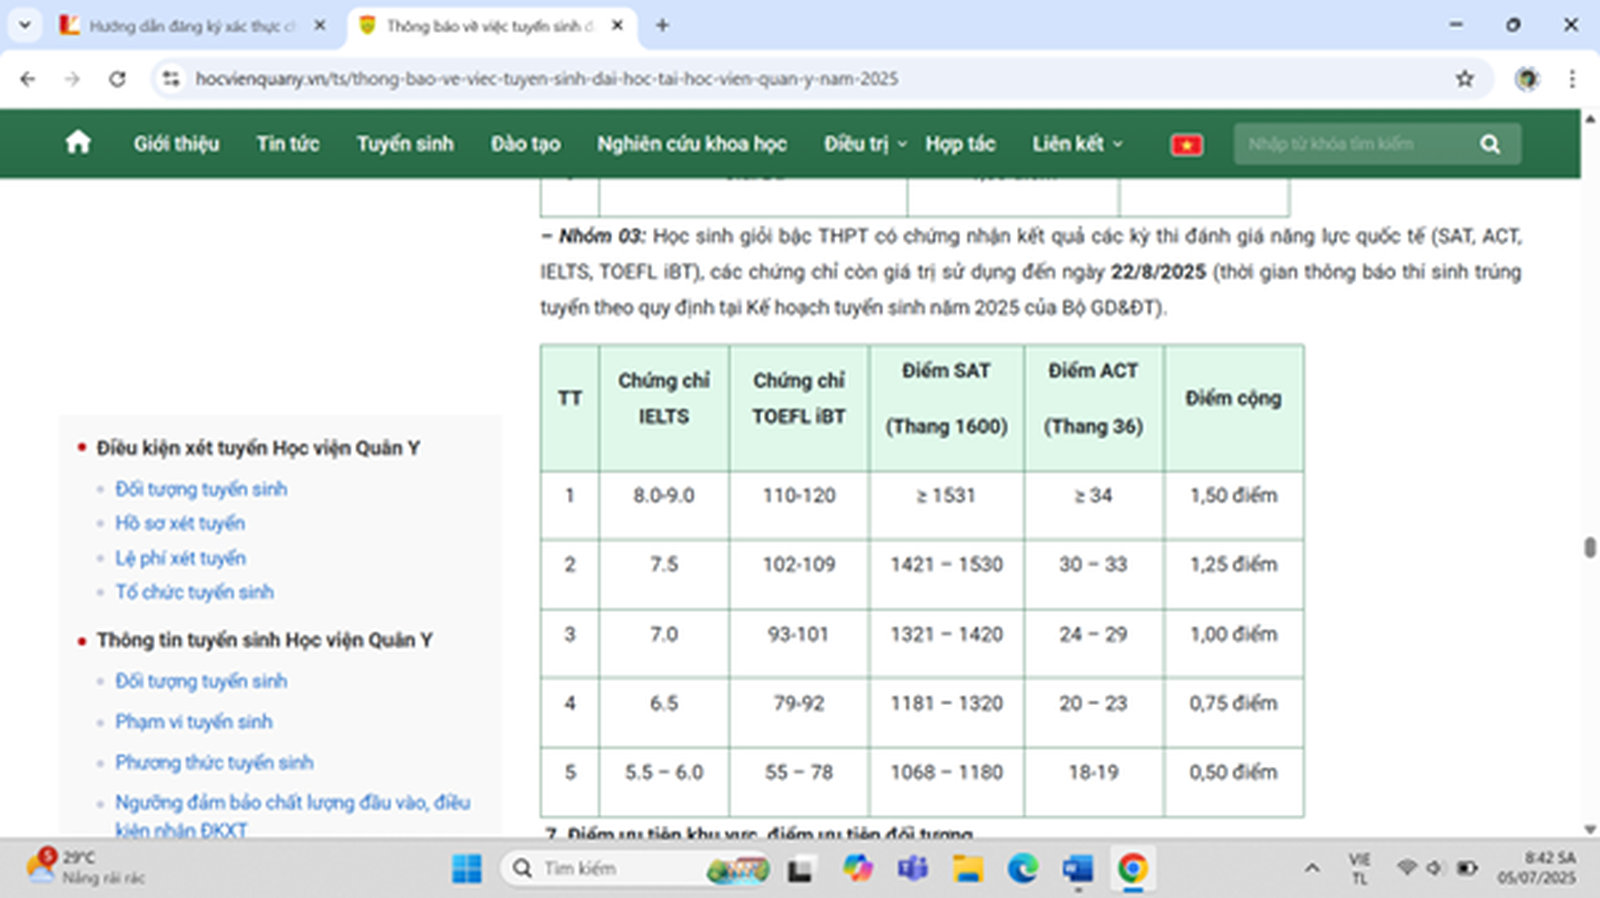Open File Explorer from taskbar
This screenshot has height=898, width=1600.
967,868
